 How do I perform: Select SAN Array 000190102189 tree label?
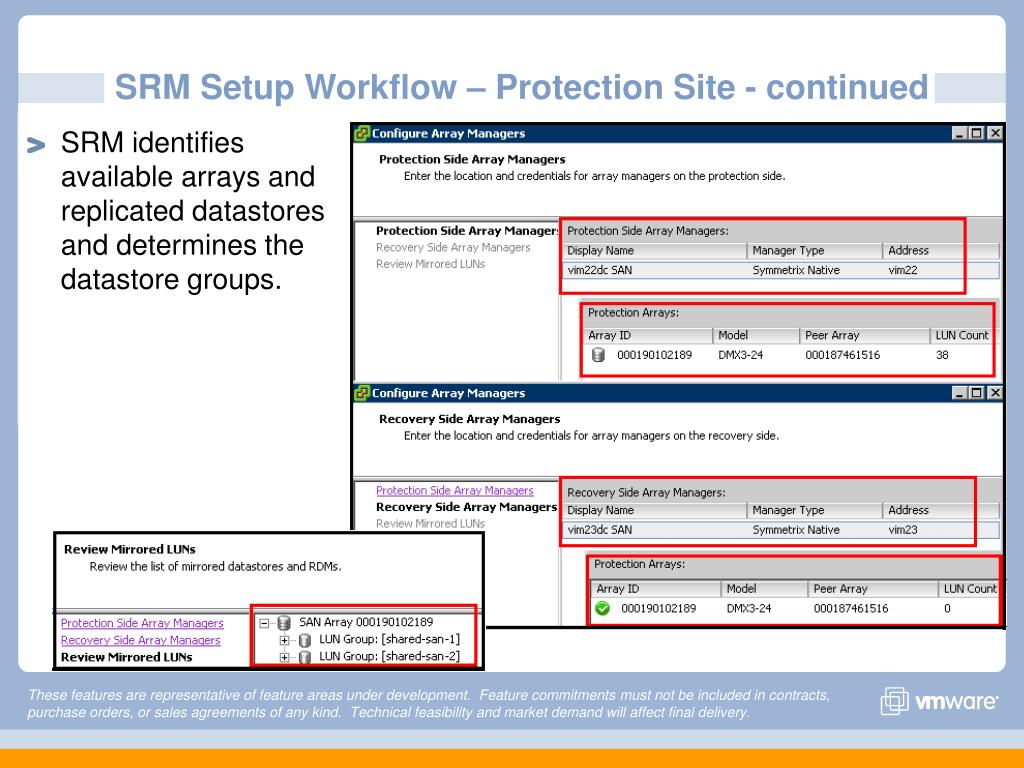(x=366, y=622)
